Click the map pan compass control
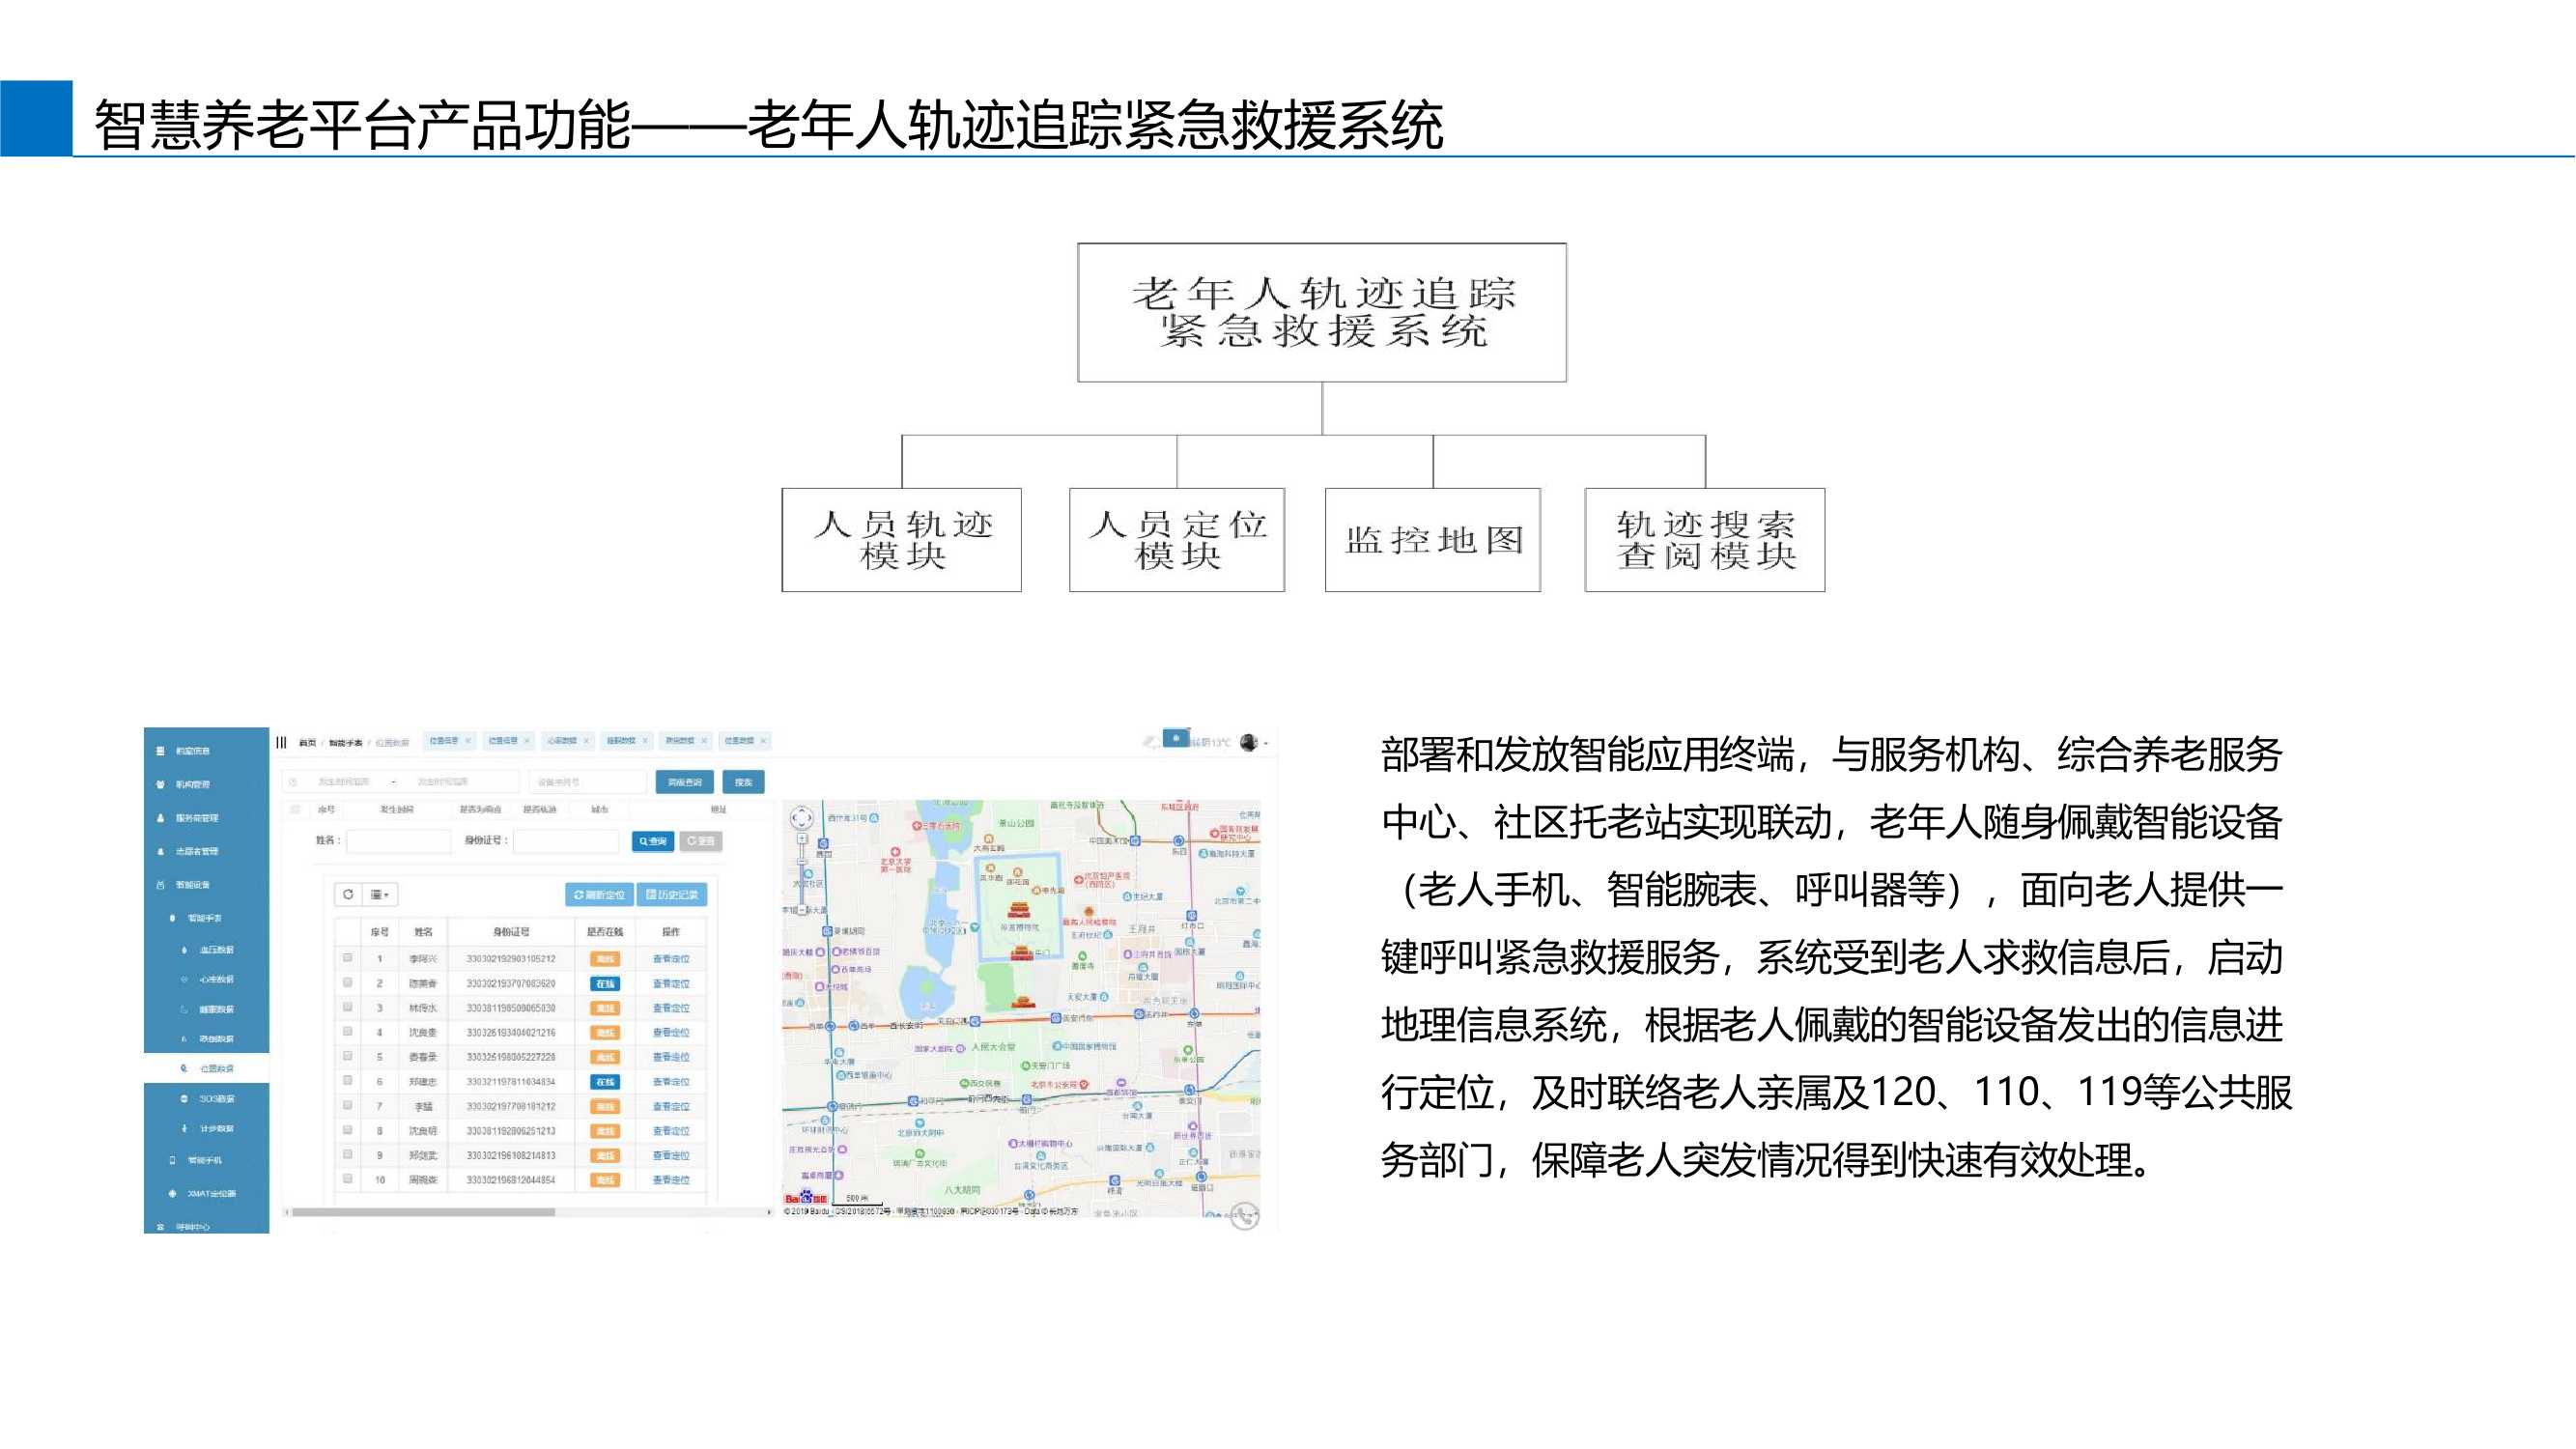The height and width of the screenshot is (1449, 2576). click(x=801, y=819)
